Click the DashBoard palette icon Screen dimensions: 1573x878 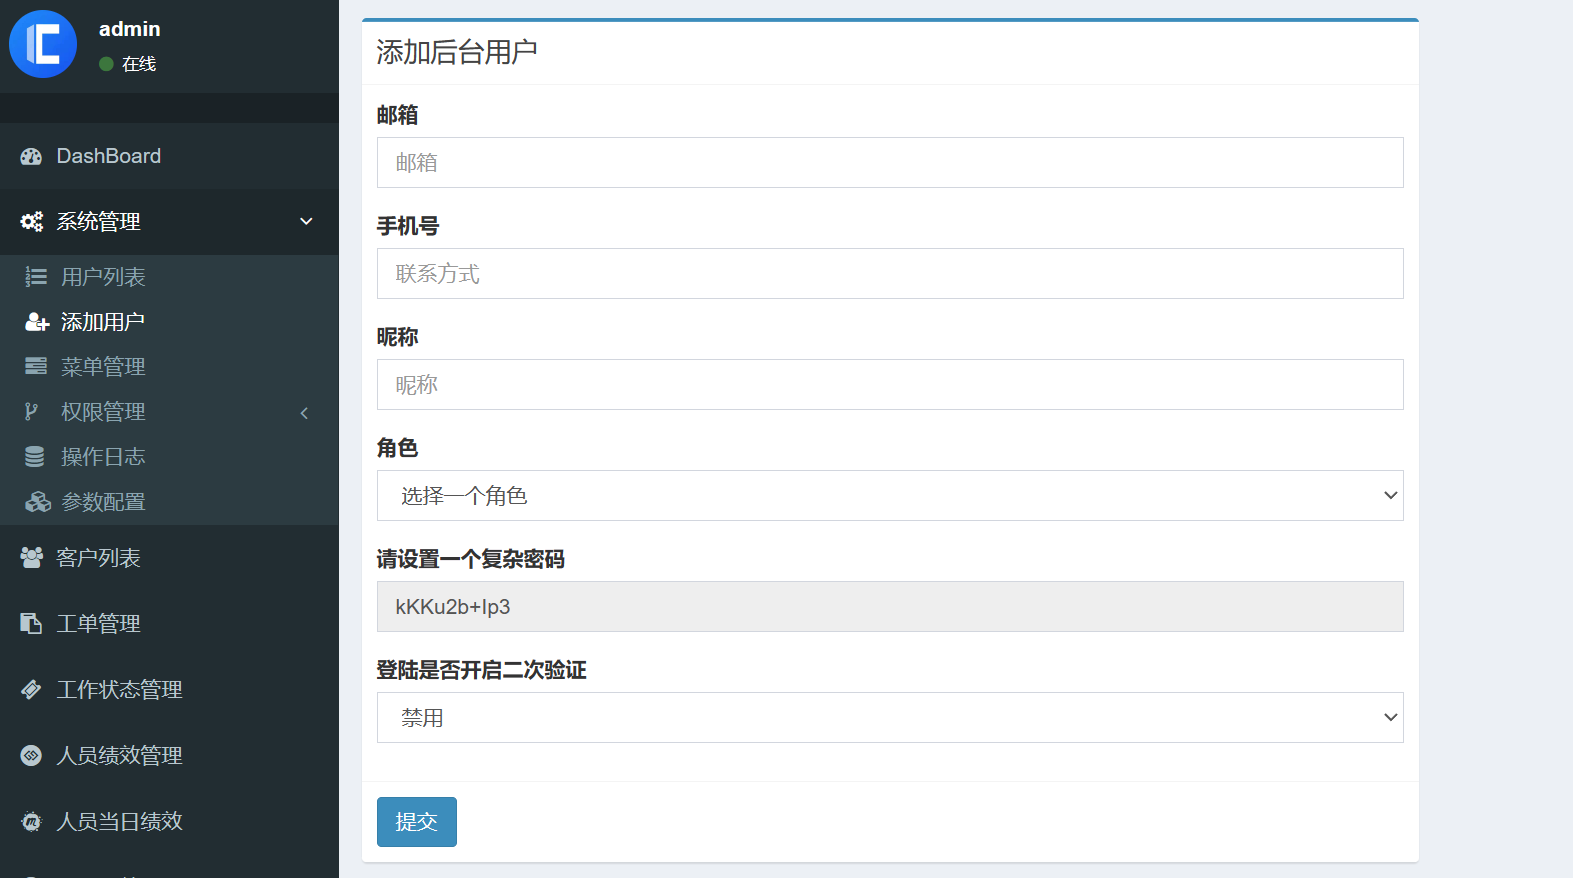[x=32, y=156]
